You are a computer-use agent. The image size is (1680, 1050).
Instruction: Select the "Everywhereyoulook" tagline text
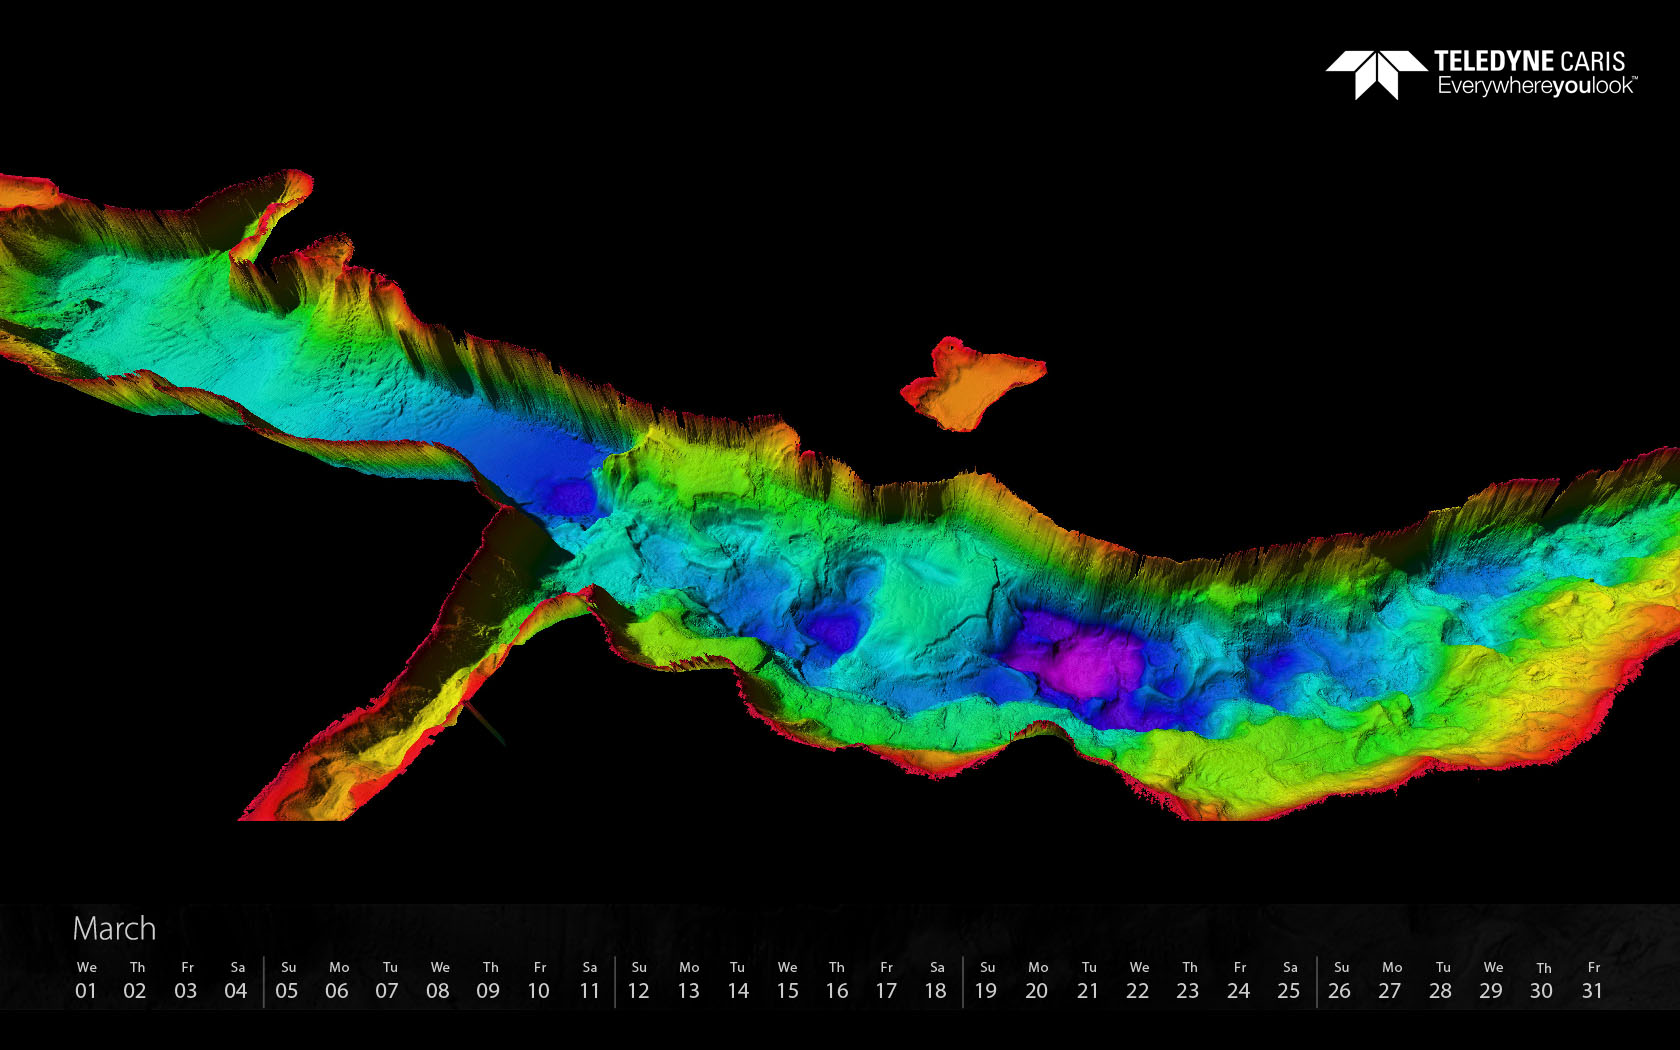pyautogui.click(x=1537, y=87)
